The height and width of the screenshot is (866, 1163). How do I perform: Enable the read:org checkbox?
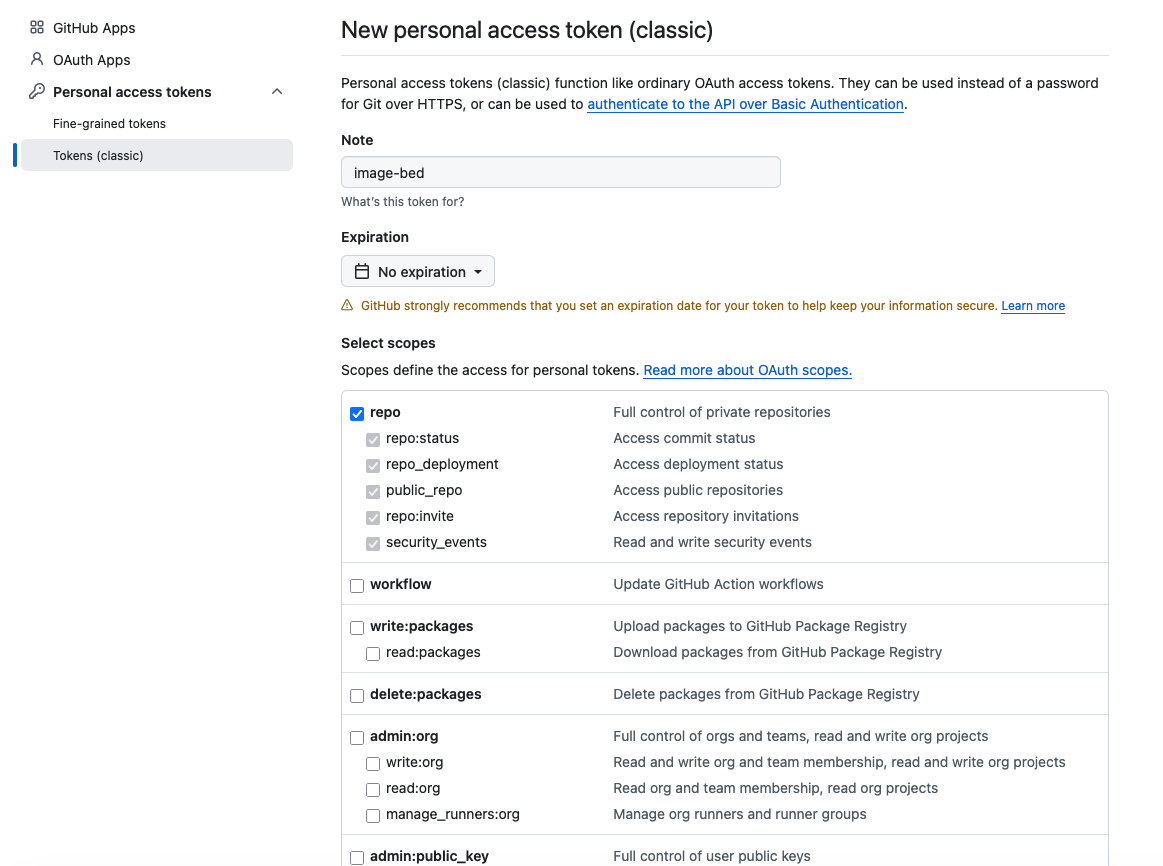coord(373,789)
